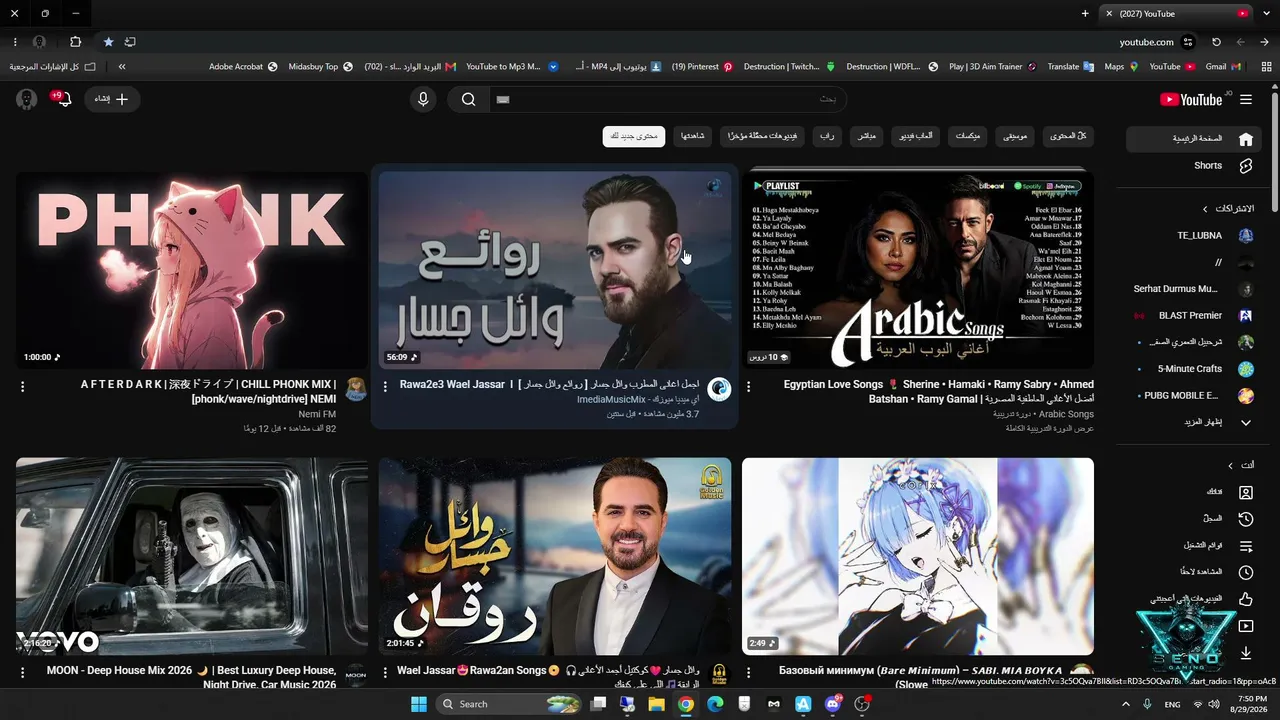Open the Arabic Songs channel link
This screenshot has width=1280, height=720.
[x=1066, y=414]
